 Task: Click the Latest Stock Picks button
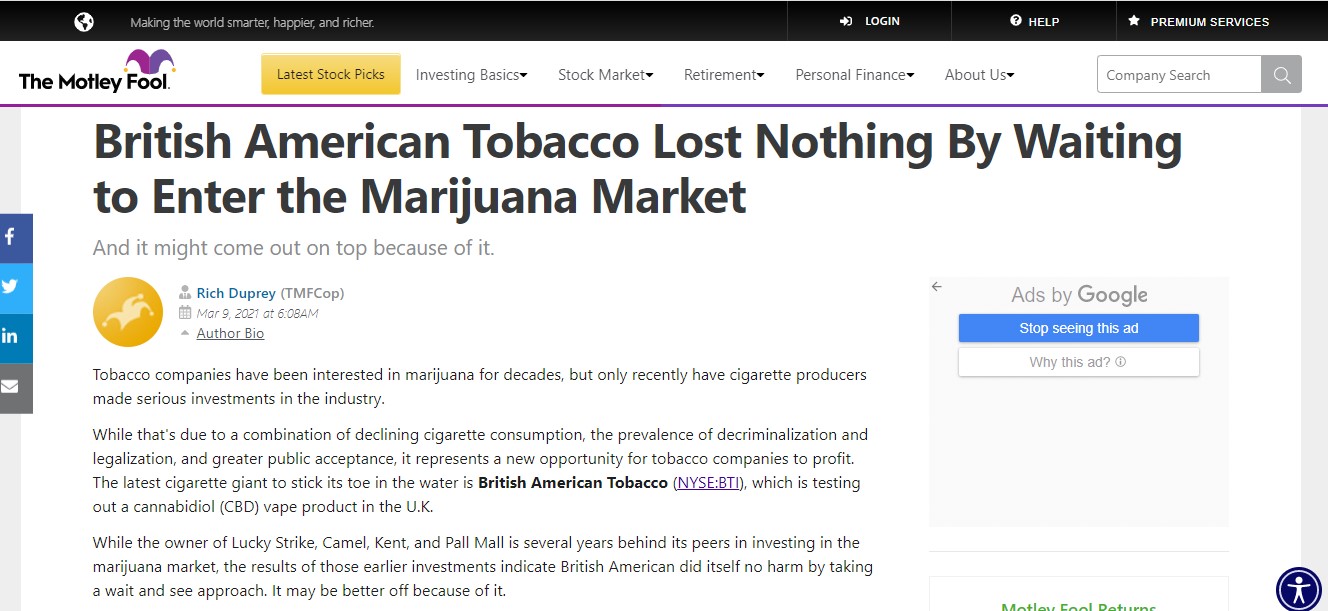pos(331,75)
